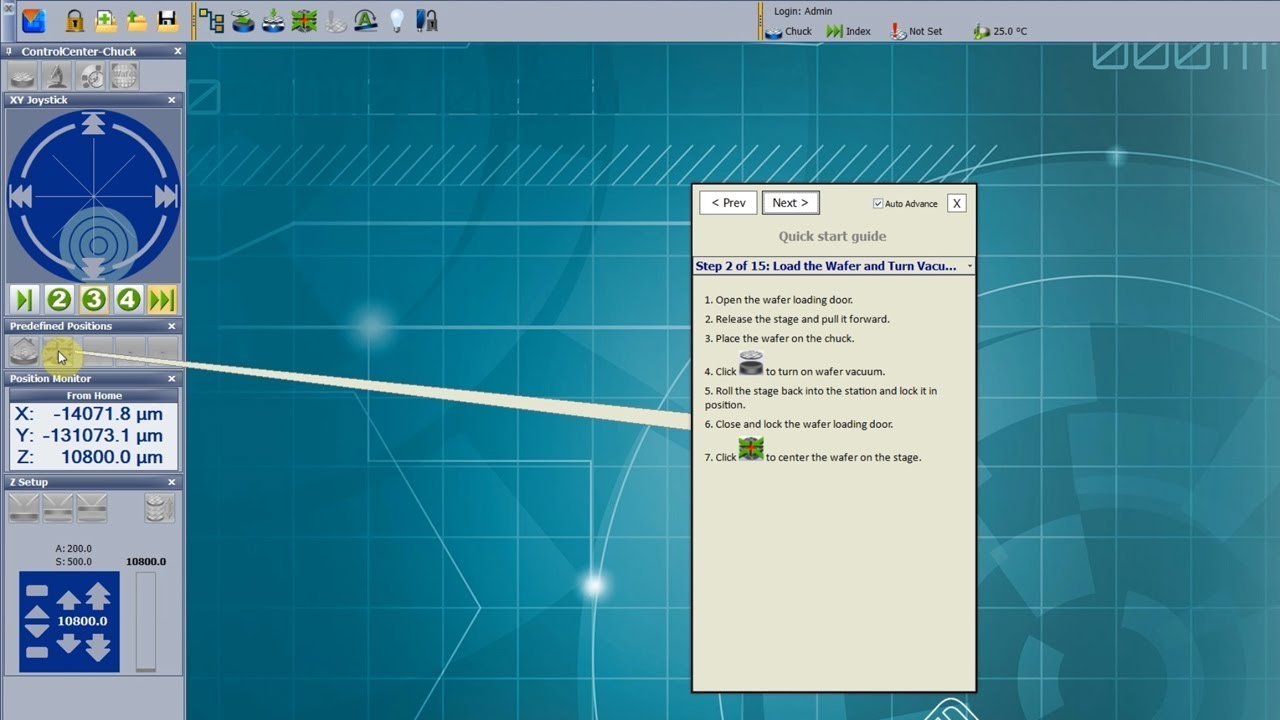Image resolution: width=1280 pixels, height=720 pixels.
Task: Click the wafer stack icon in Z Setup
Action: click(x=159, y=508)
